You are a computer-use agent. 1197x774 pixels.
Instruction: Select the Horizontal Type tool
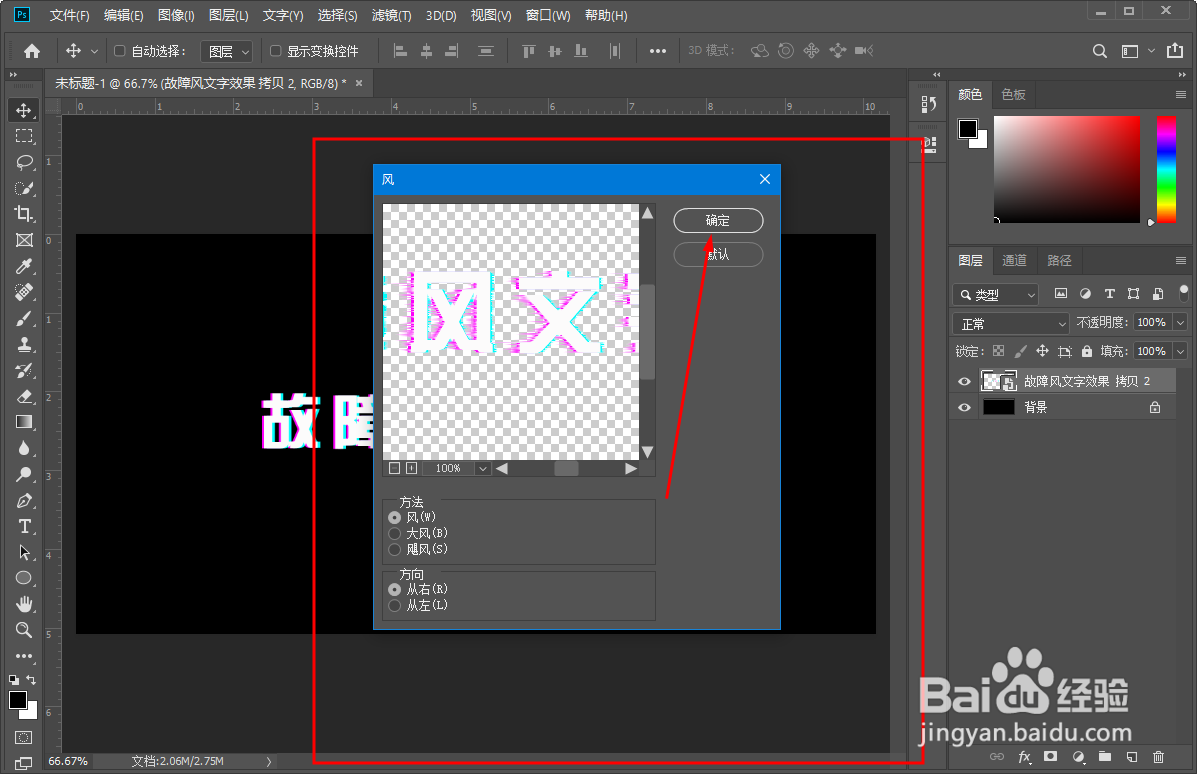tap(22, 526)
